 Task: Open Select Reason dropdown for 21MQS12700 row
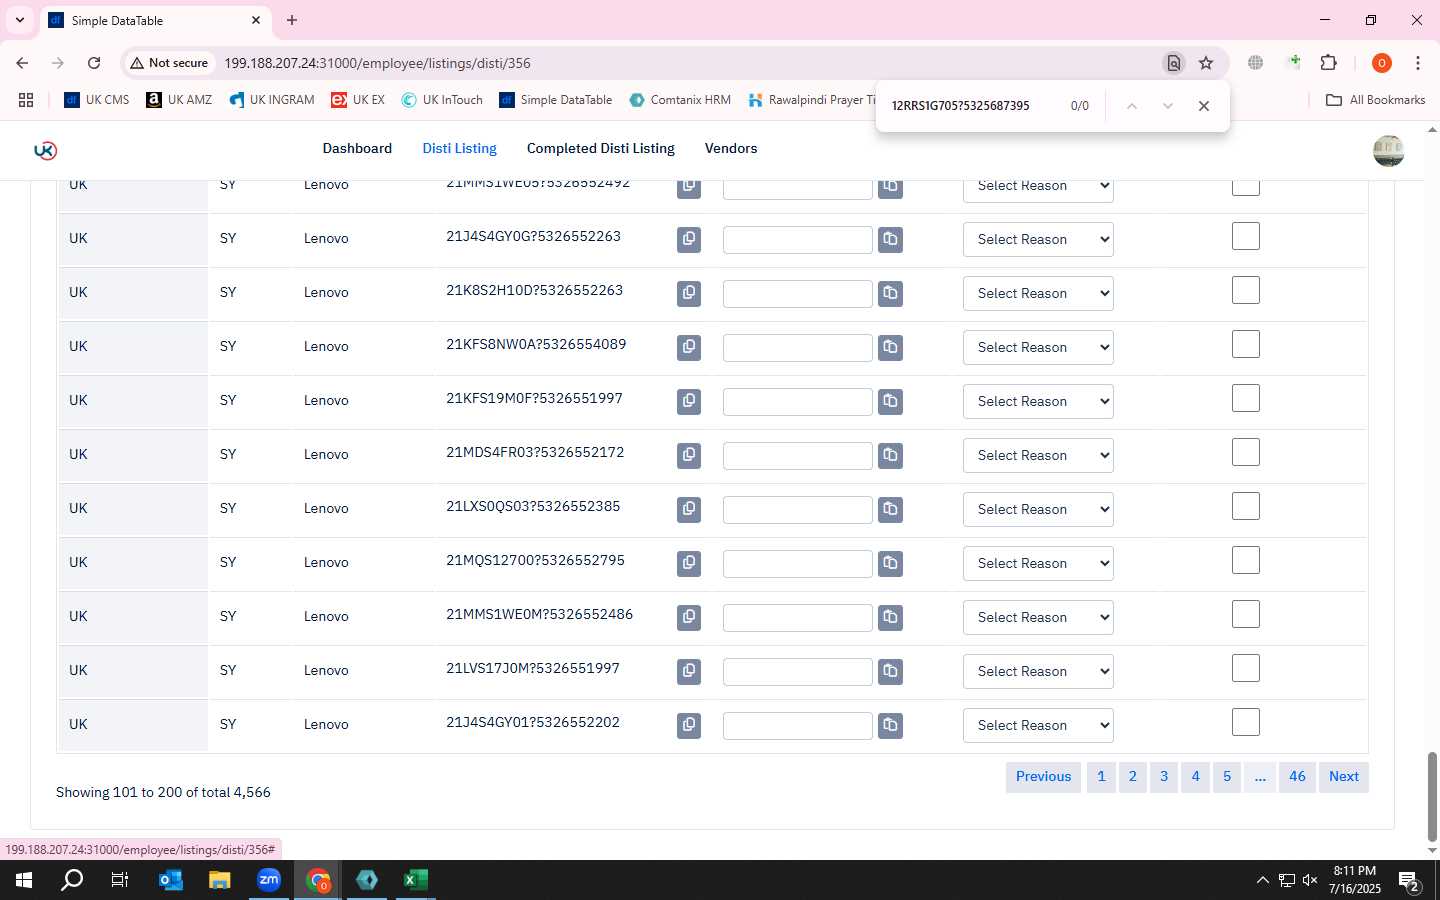1038,564
